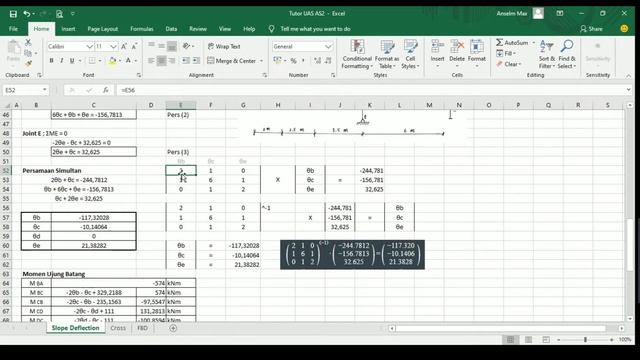Click the Cut scissors icon
Image resolution: width=640 pixels, height=360 pixels.
[28, 42]
